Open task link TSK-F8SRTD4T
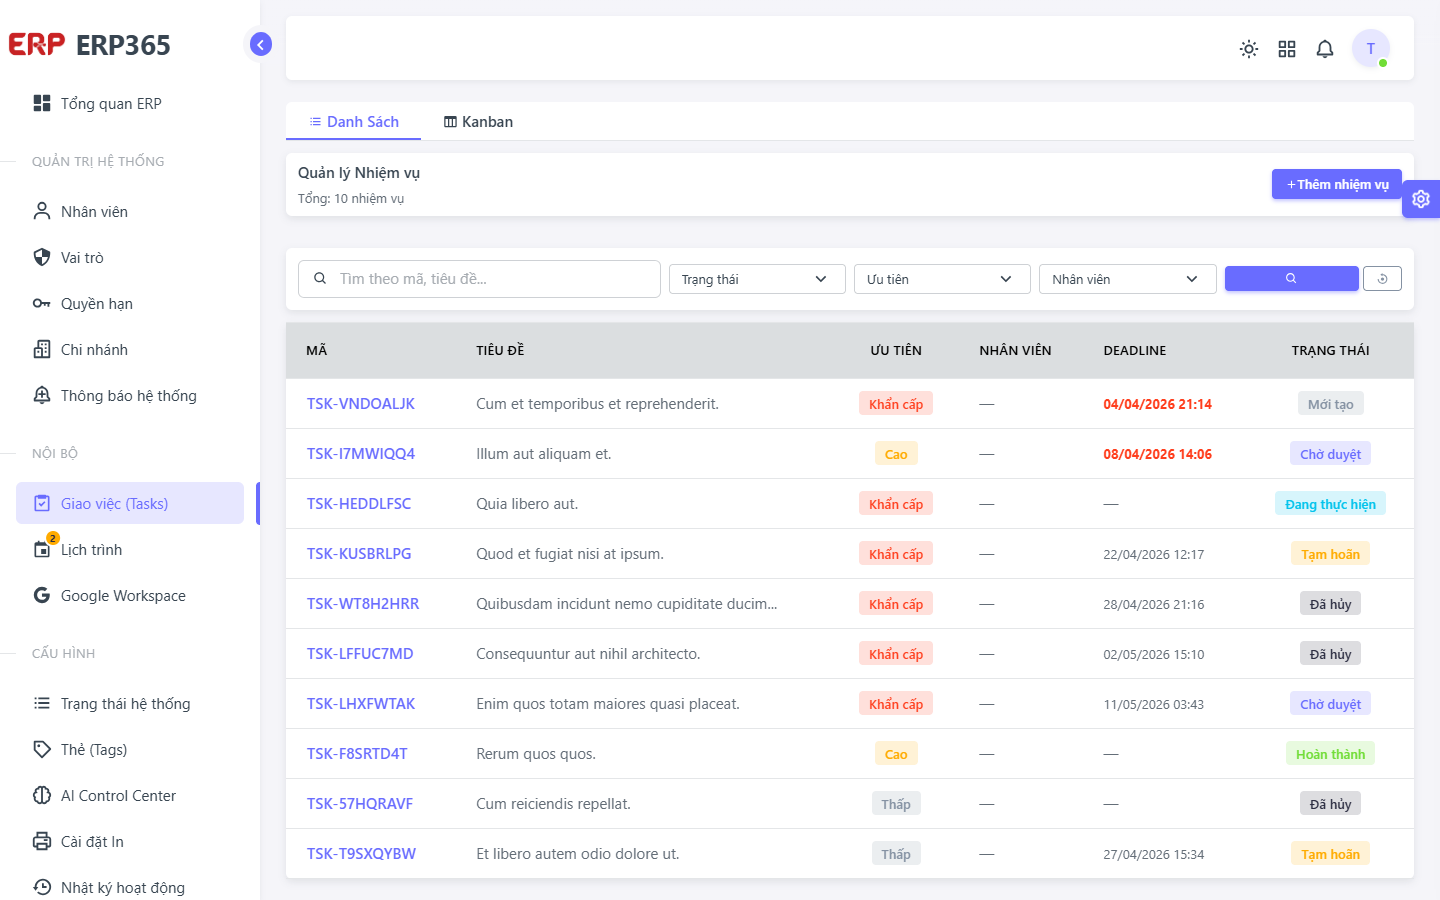Screen dimensions: 1440x900 tap(357, 754)
